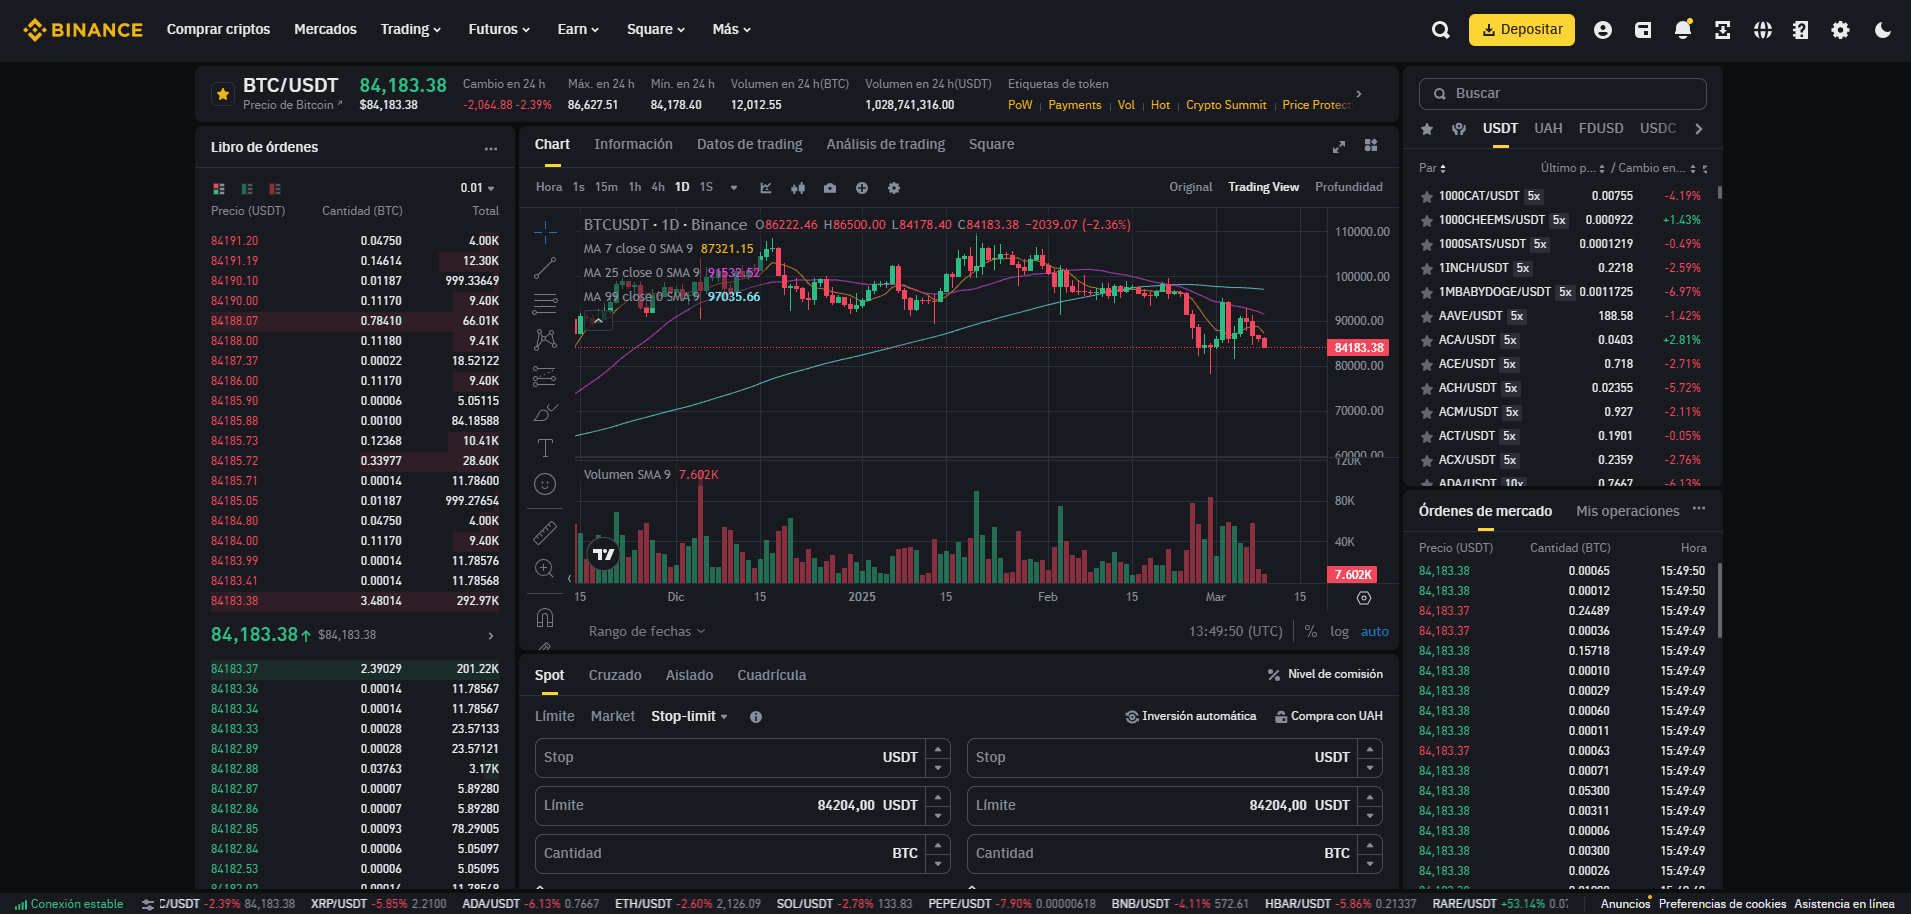Select the zoom in tool on chart
Screen dimensions: 1911x914
coord(545,568)
